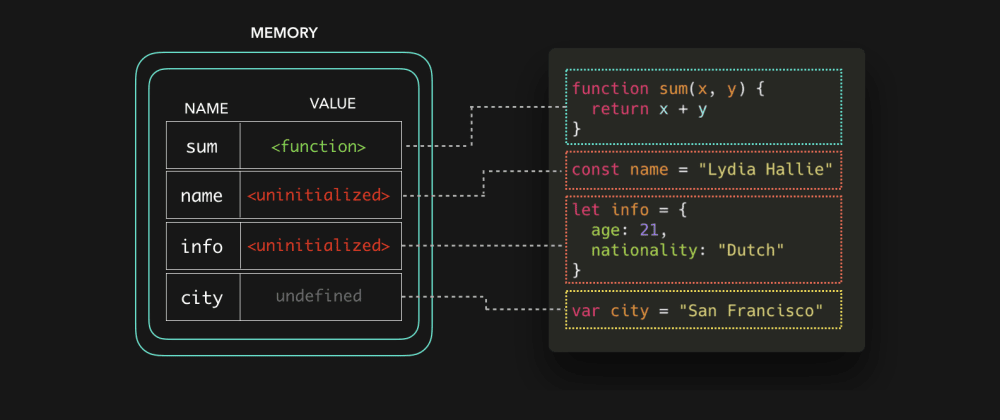Click the MEMORY heading

(x=284, y=33)
